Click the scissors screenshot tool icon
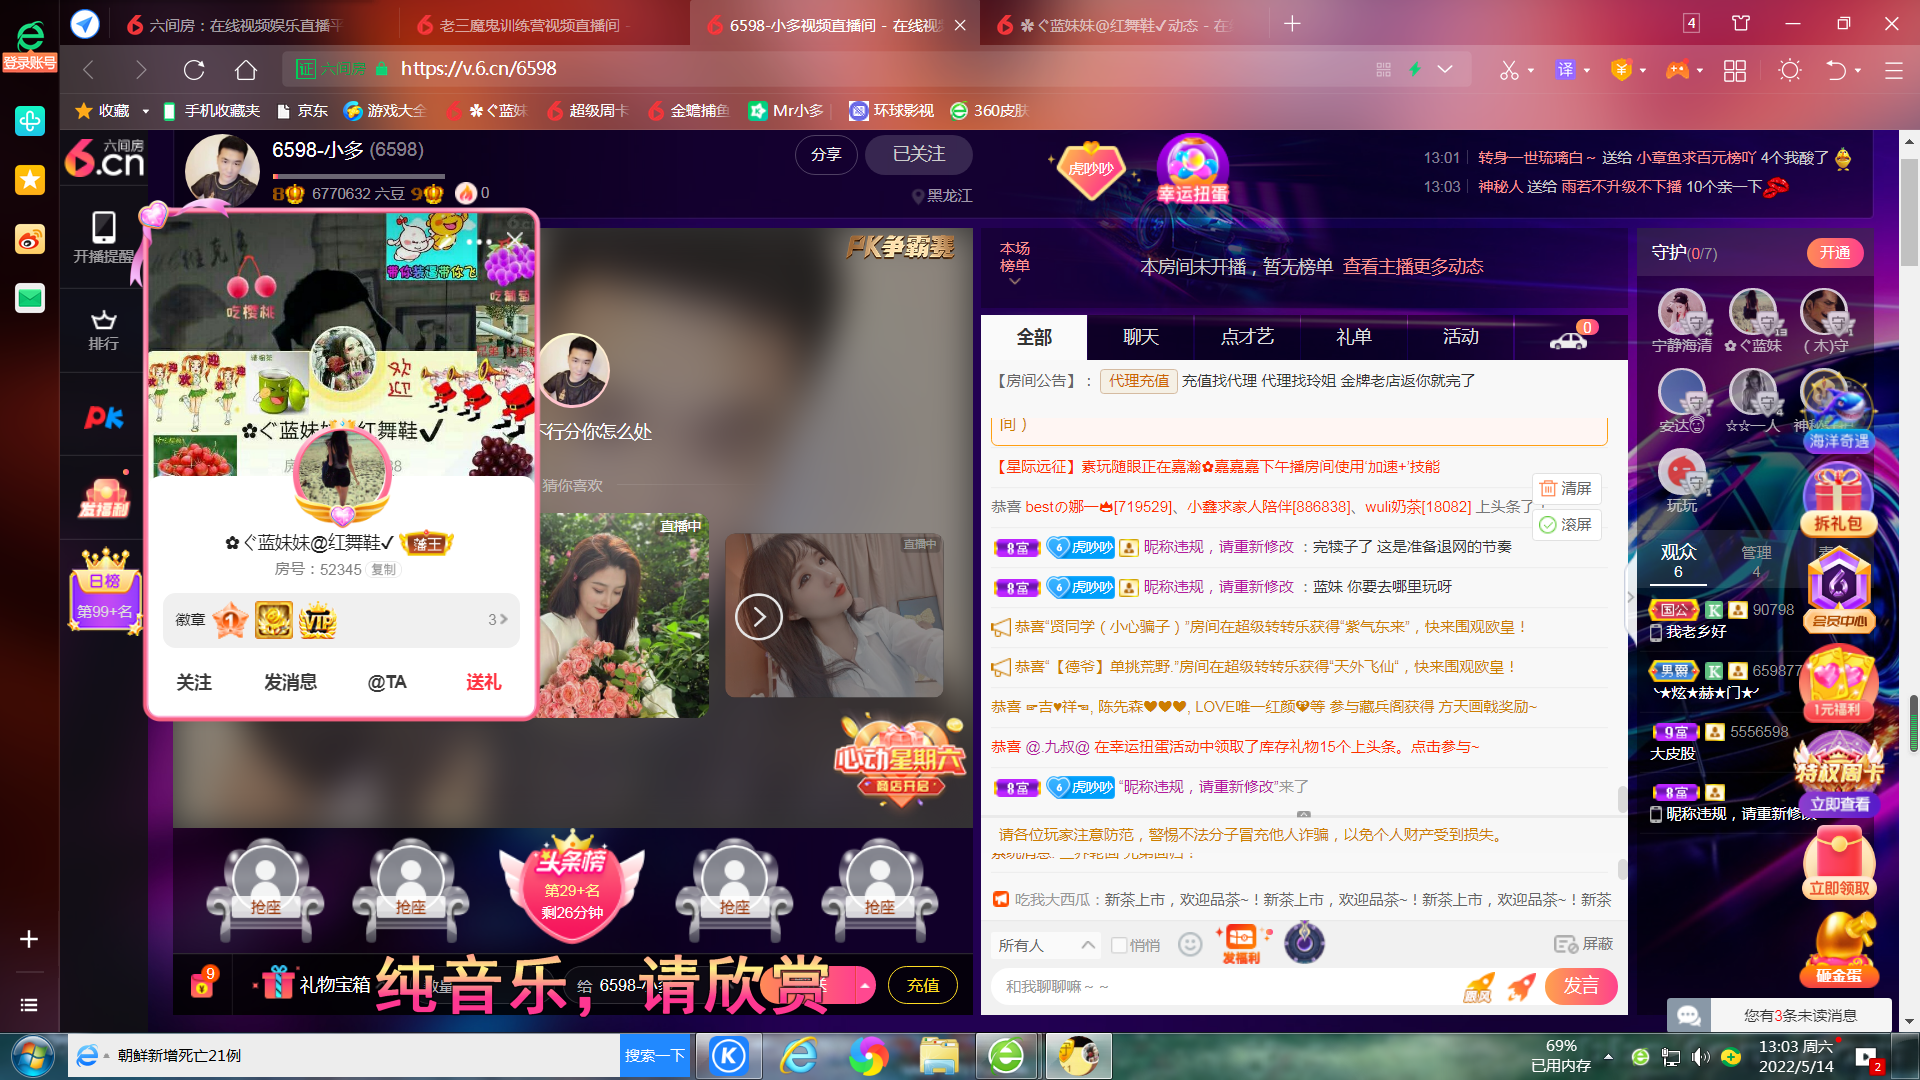 (1508, 70)
